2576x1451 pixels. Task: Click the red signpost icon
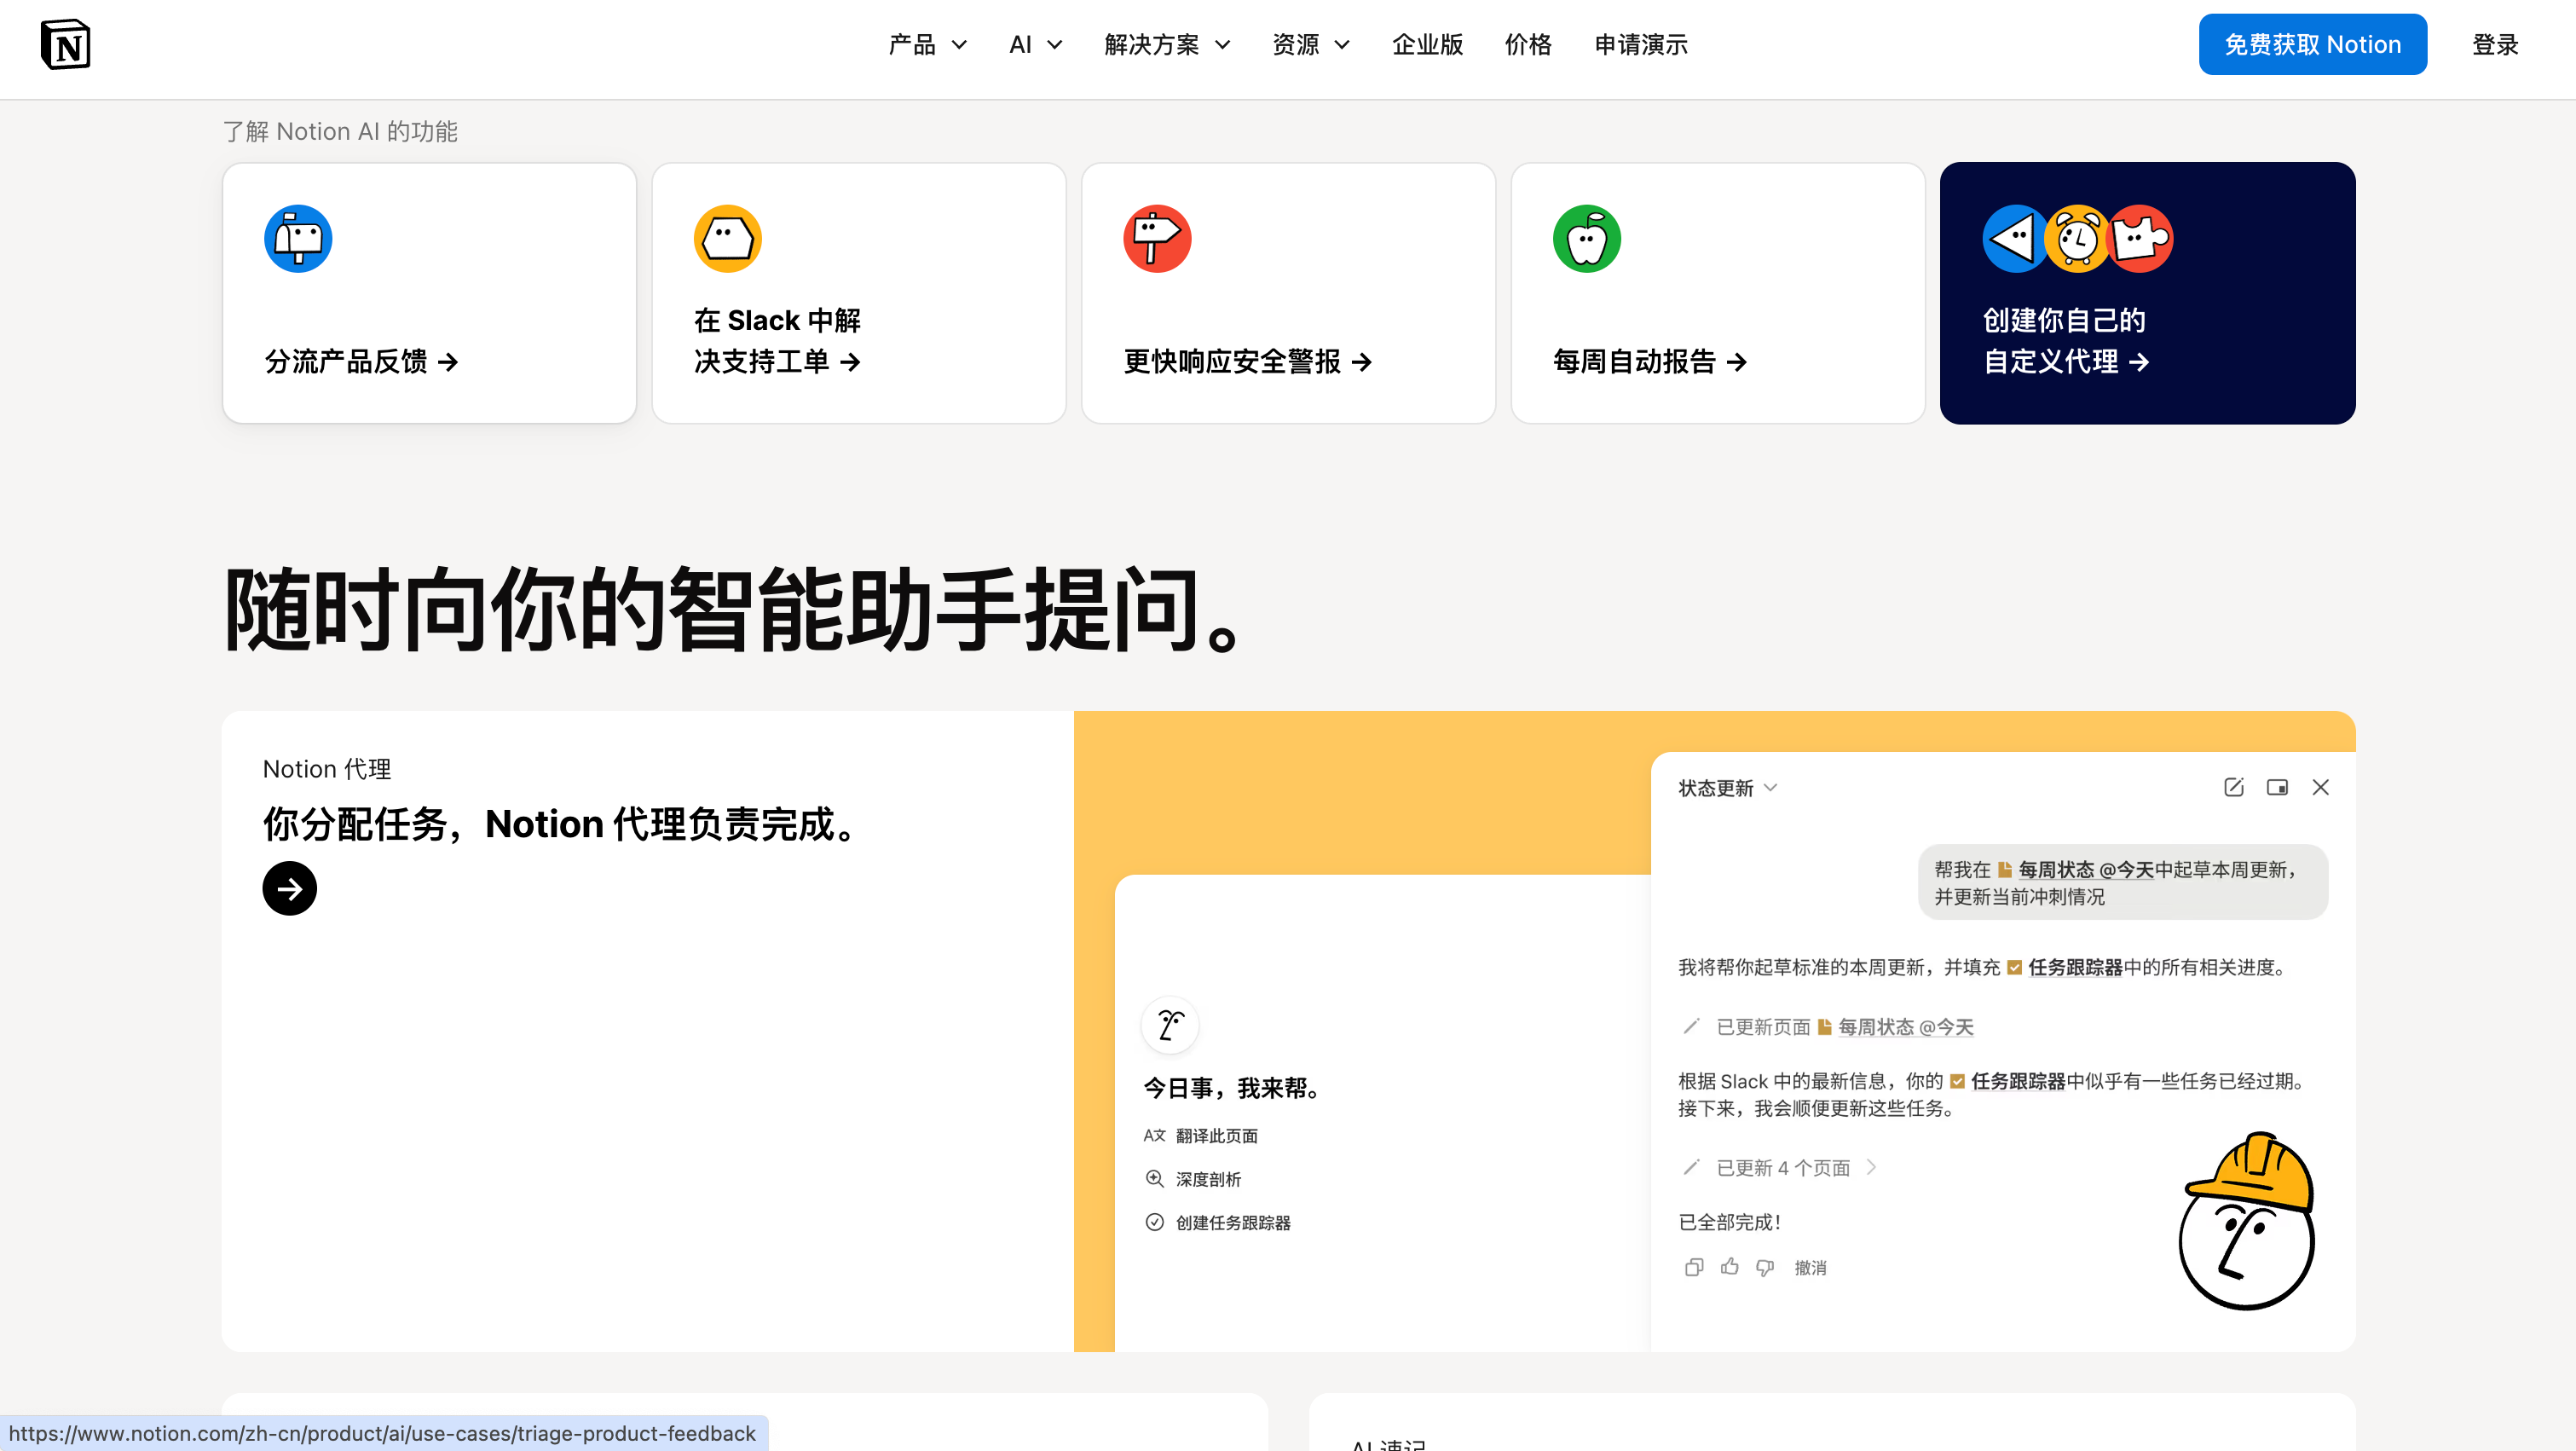click(1157, 239)
